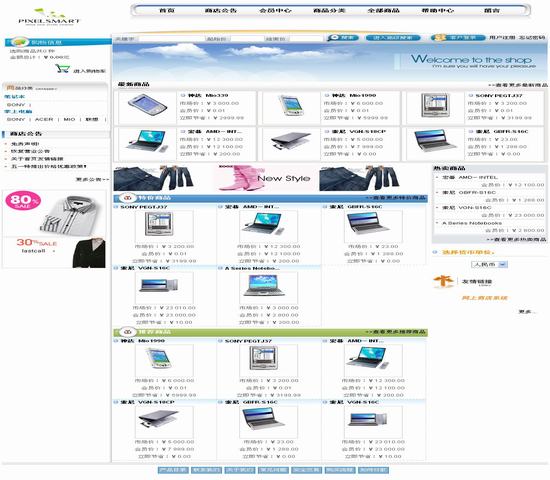Click the PIXELSMART logo
This screenshot has height=480, width=550.
49,17
